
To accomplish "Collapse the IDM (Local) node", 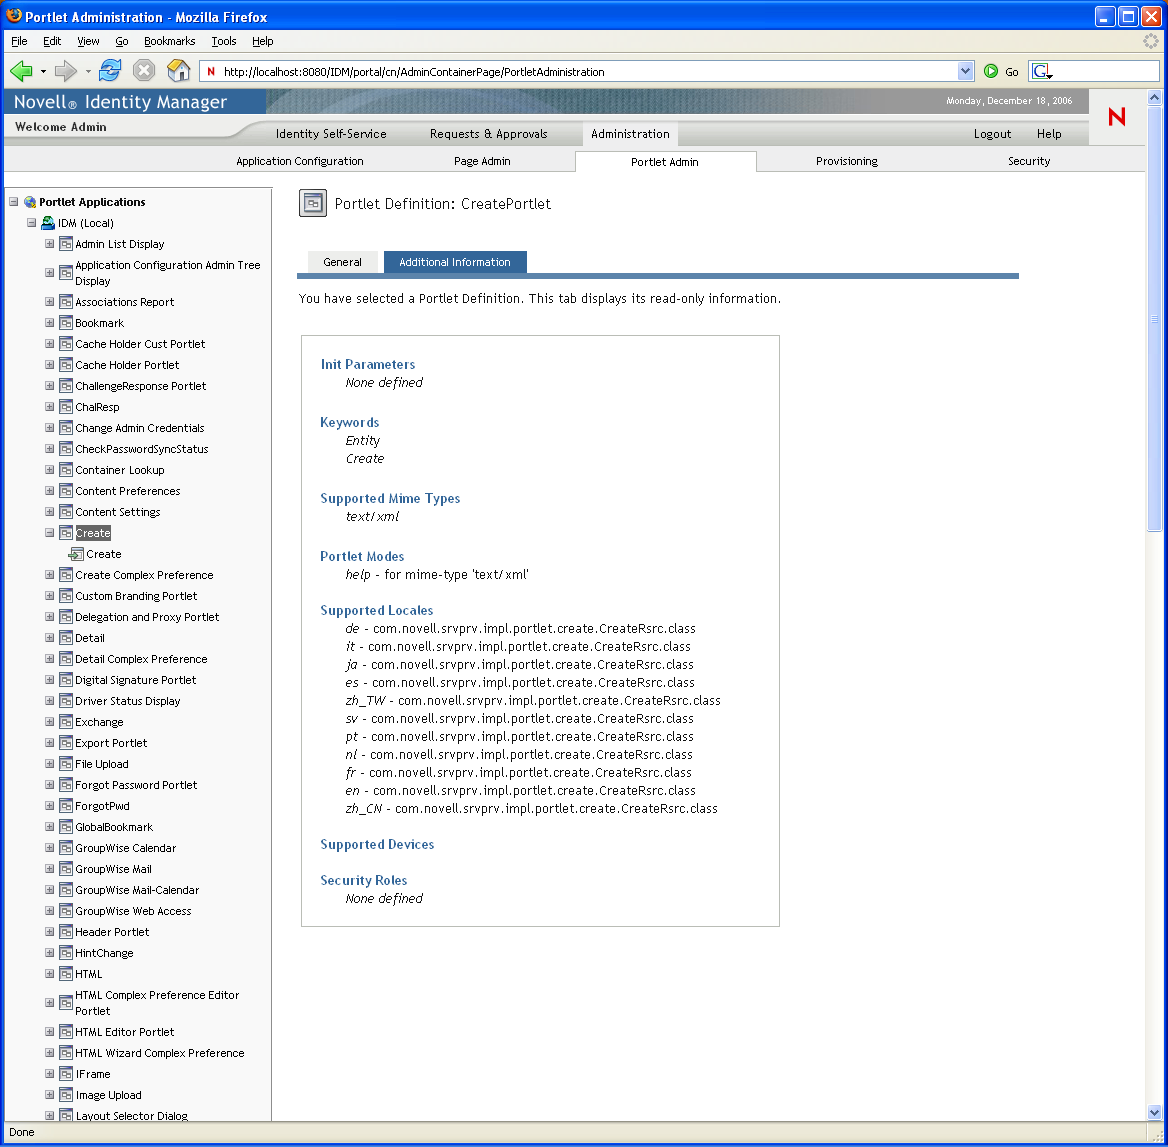I will click(31, 223).
